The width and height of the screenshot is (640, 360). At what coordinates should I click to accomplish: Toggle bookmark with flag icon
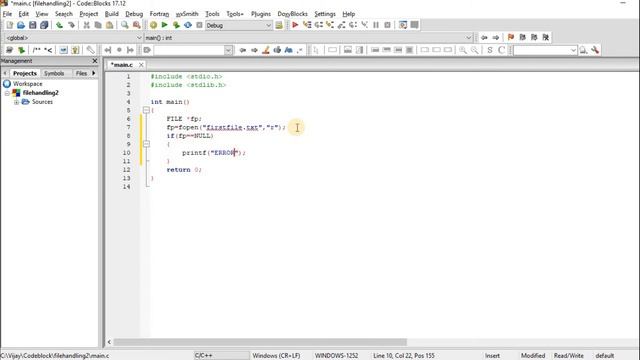click(x=511, y=38)
